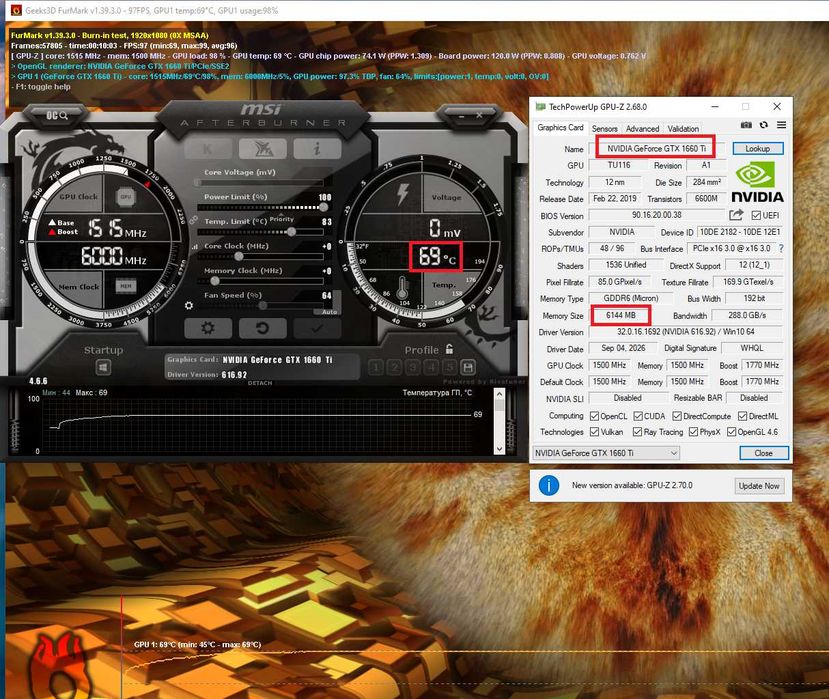Click Bus Interface question mark icon
Viewport: 829px width, 699px height.
click(781, 248)
